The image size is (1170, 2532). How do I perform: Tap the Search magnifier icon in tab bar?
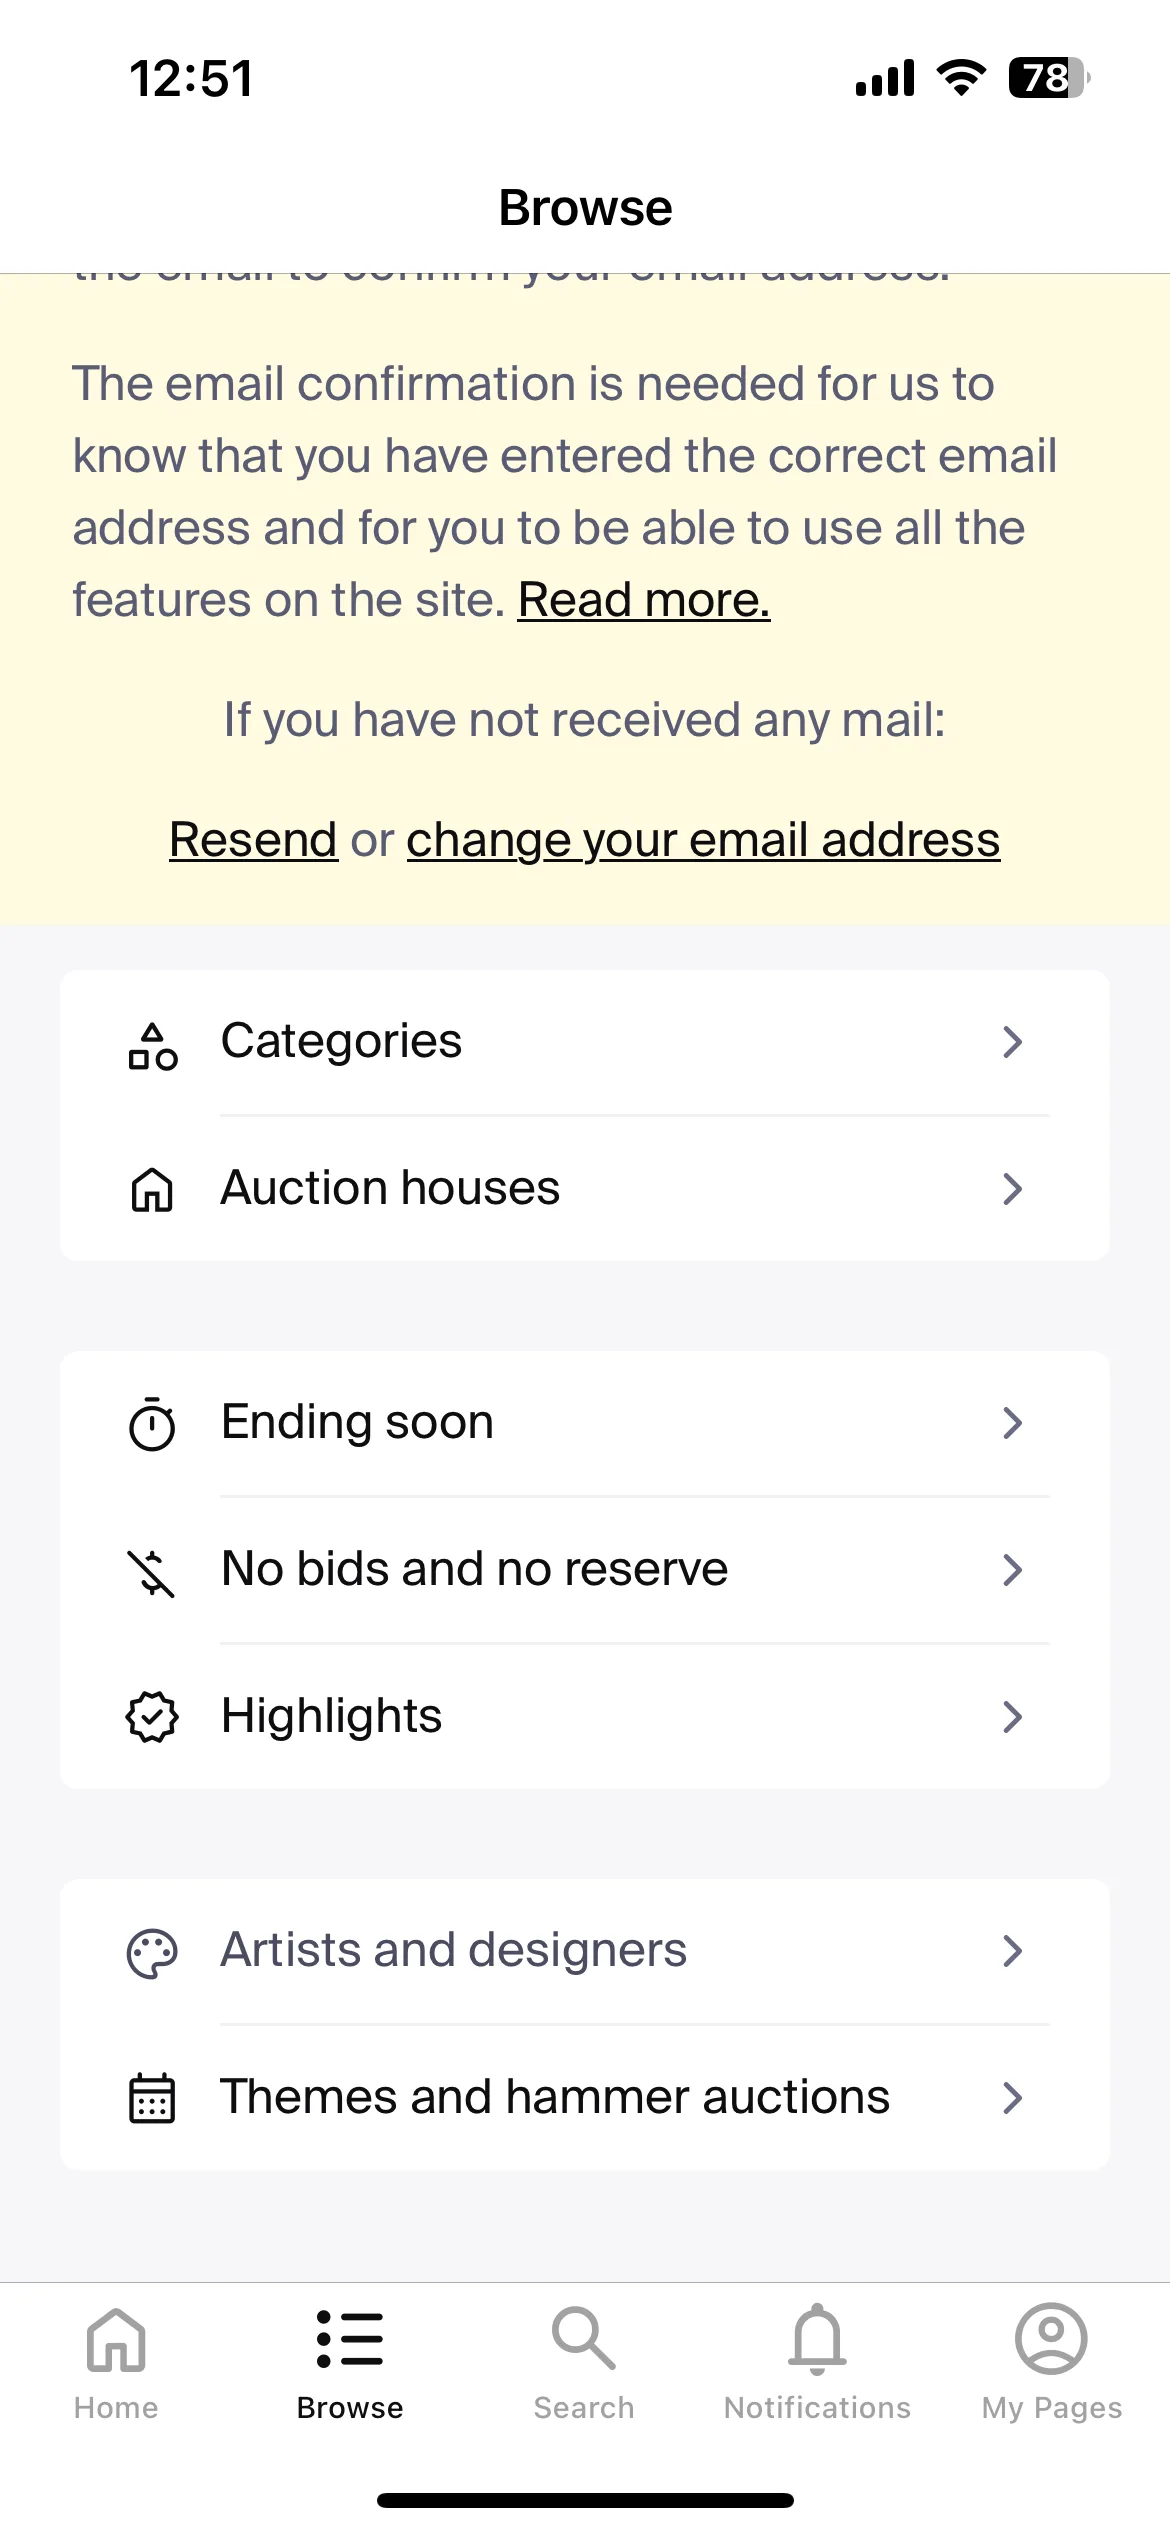[584, 2338]
